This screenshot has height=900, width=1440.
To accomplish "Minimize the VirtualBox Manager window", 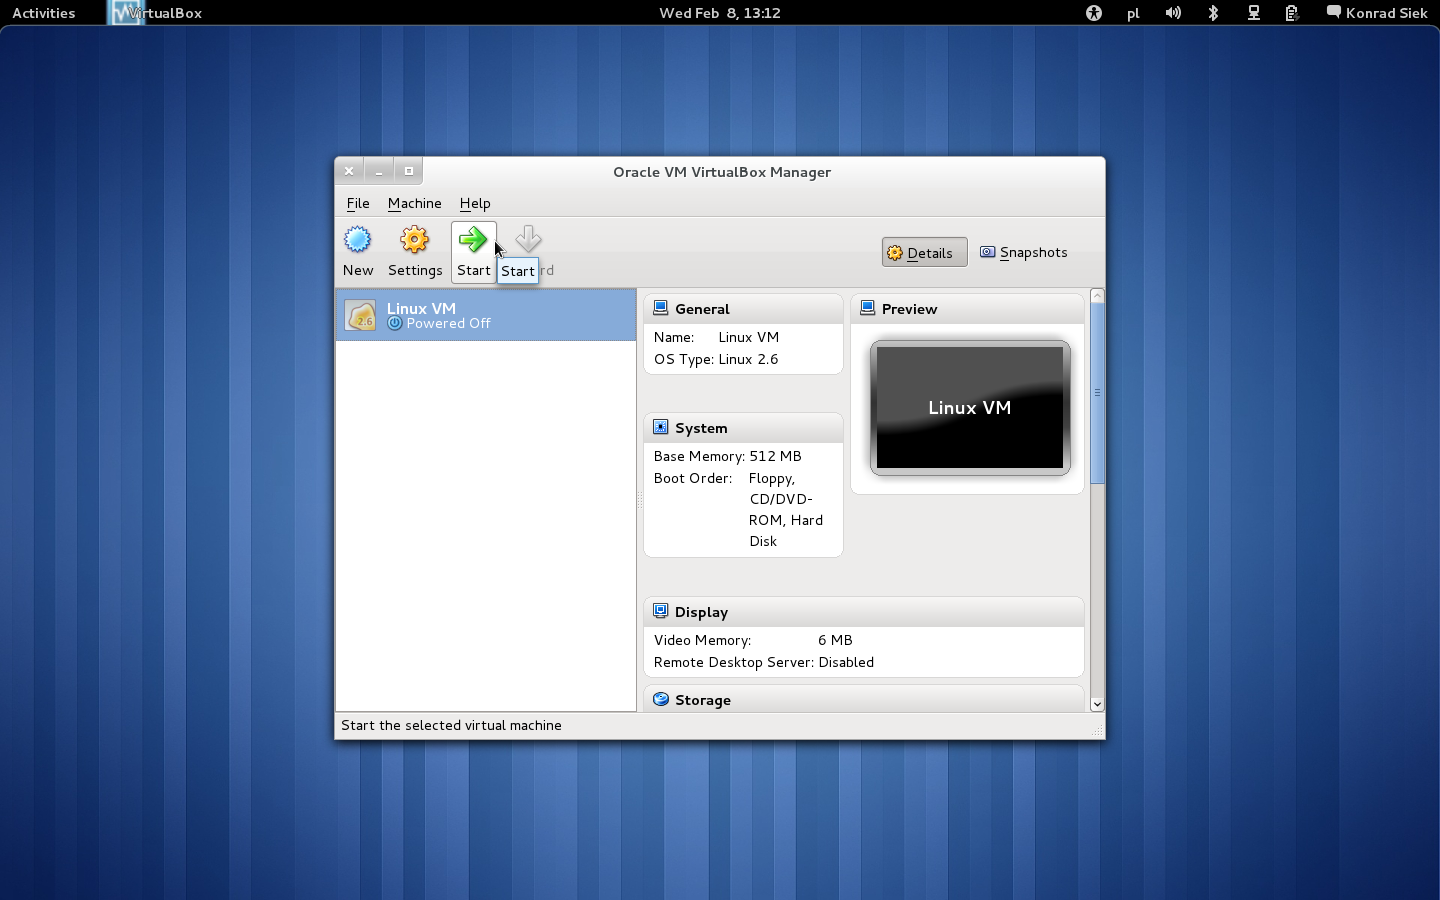I will [x=379, y=171].
